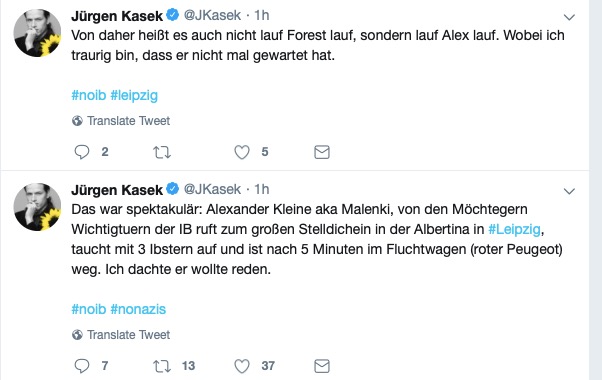Open the #nonazis hashtag
602x380 pixels.
point(138,309)
